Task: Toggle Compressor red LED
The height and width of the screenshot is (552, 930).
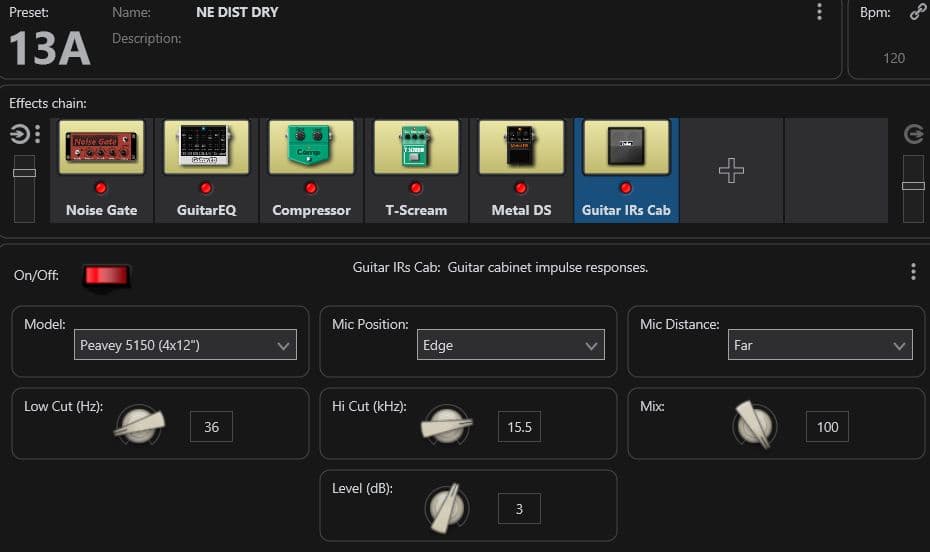Action: click(311, 188)
